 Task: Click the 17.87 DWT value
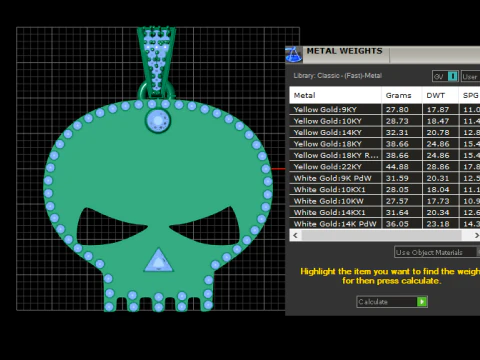[438, 110]
